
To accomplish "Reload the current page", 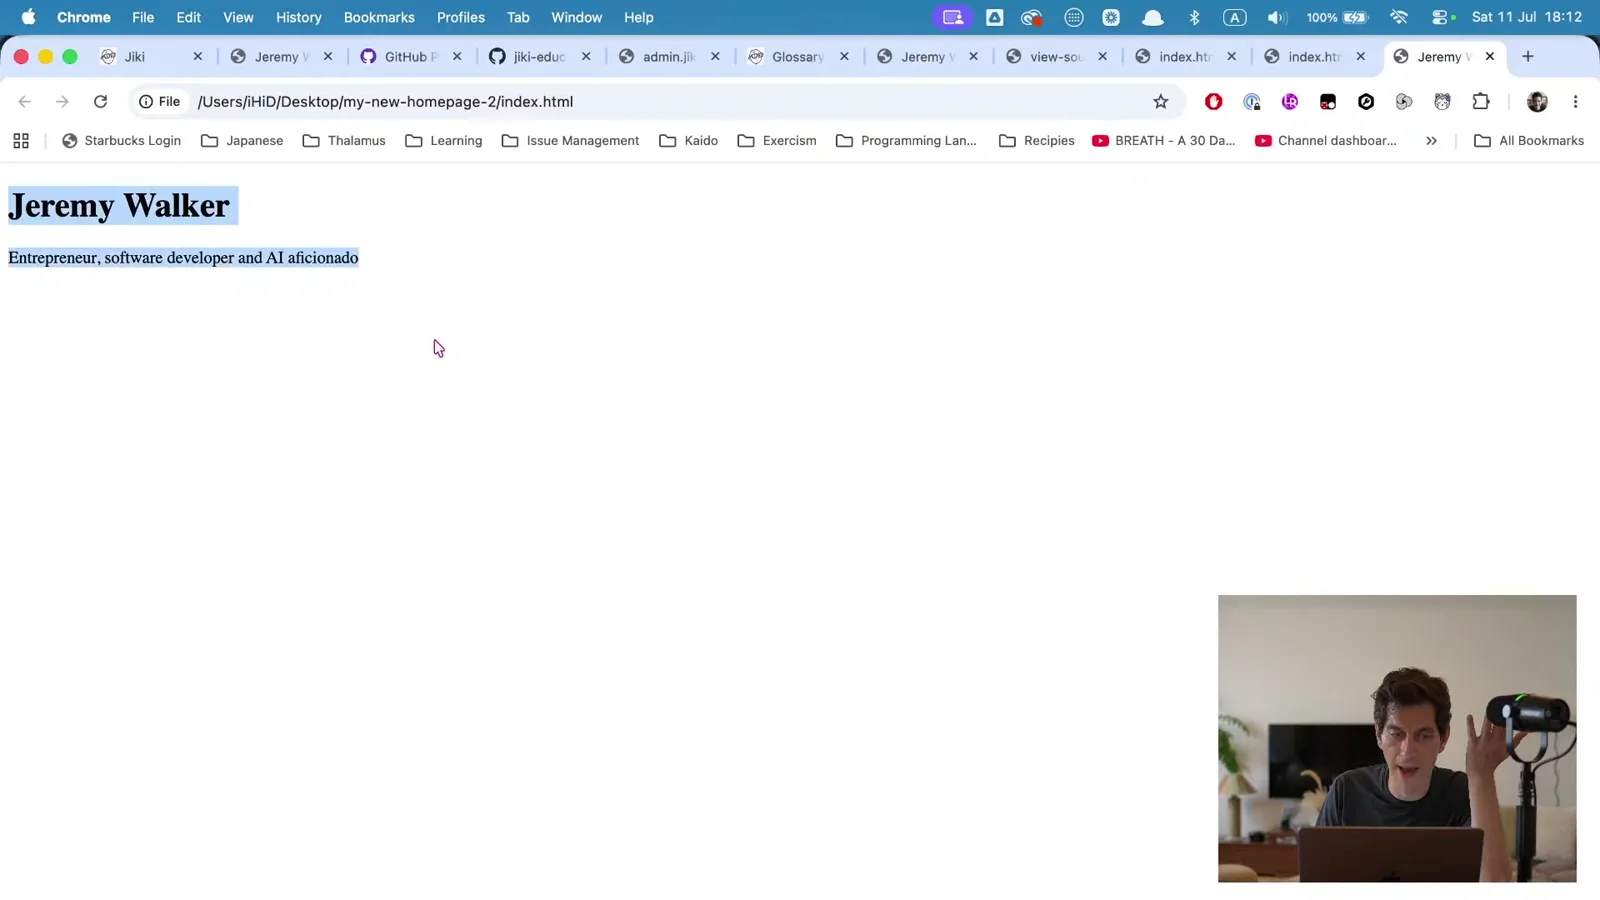I will point(100,101).
